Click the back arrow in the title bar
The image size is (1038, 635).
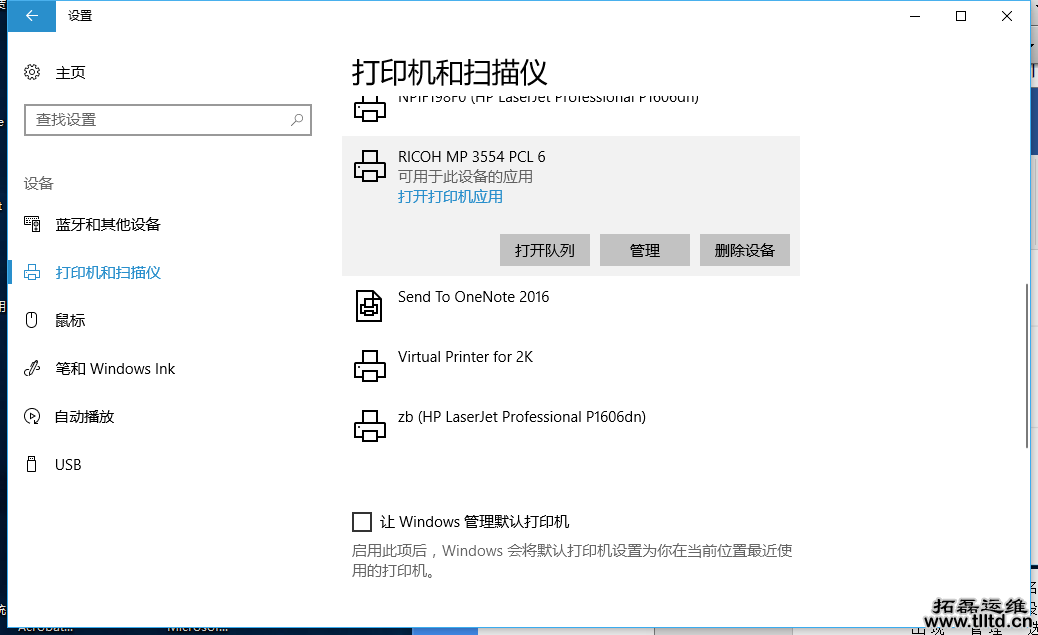pos(32,16)
